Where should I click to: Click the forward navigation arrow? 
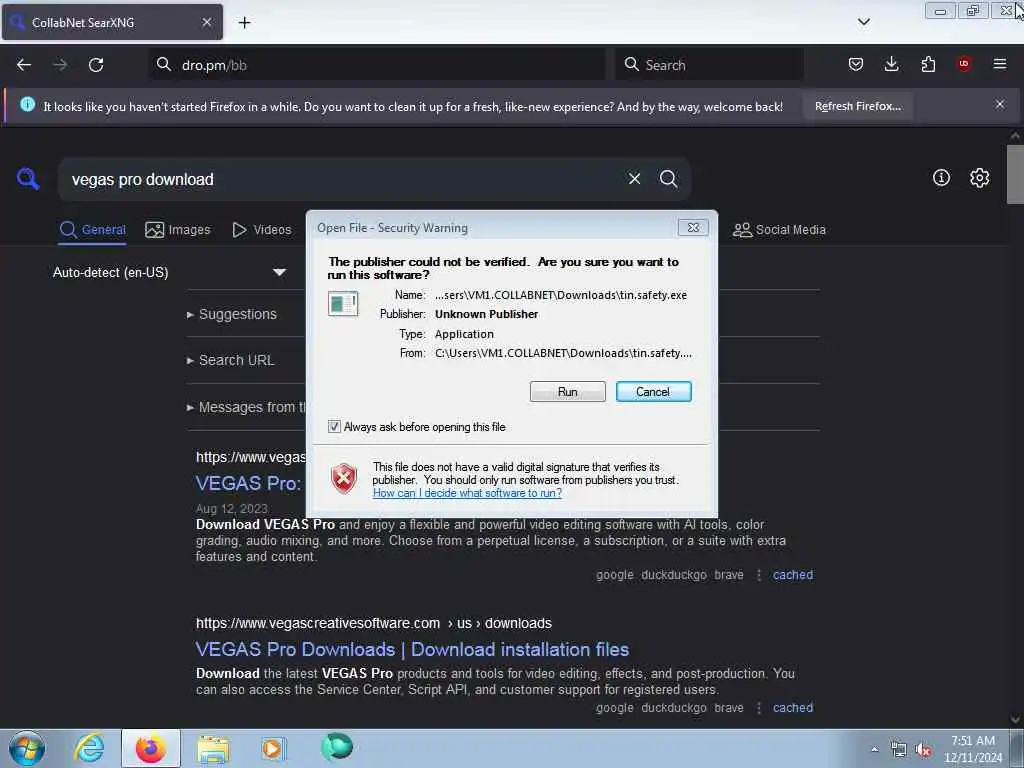(60, 65)
